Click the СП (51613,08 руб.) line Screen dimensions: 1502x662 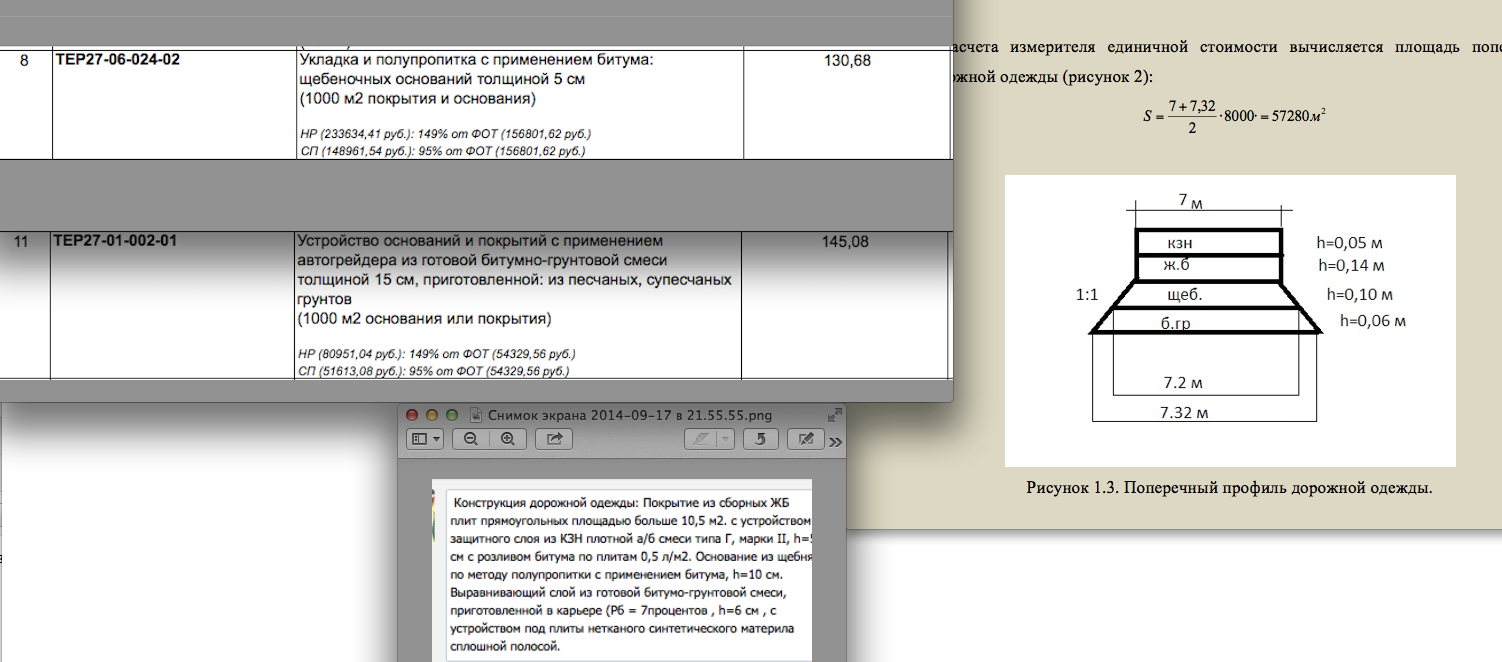click(435, 371)
